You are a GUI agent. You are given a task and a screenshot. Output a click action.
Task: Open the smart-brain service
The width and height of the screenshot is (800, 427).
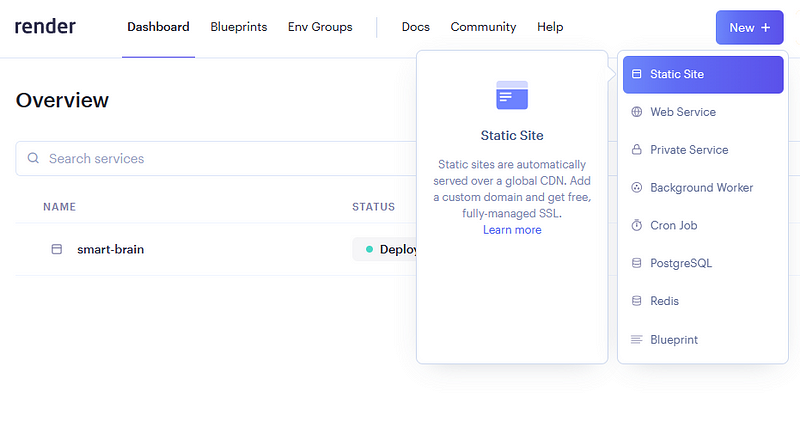tap(111, 249)
